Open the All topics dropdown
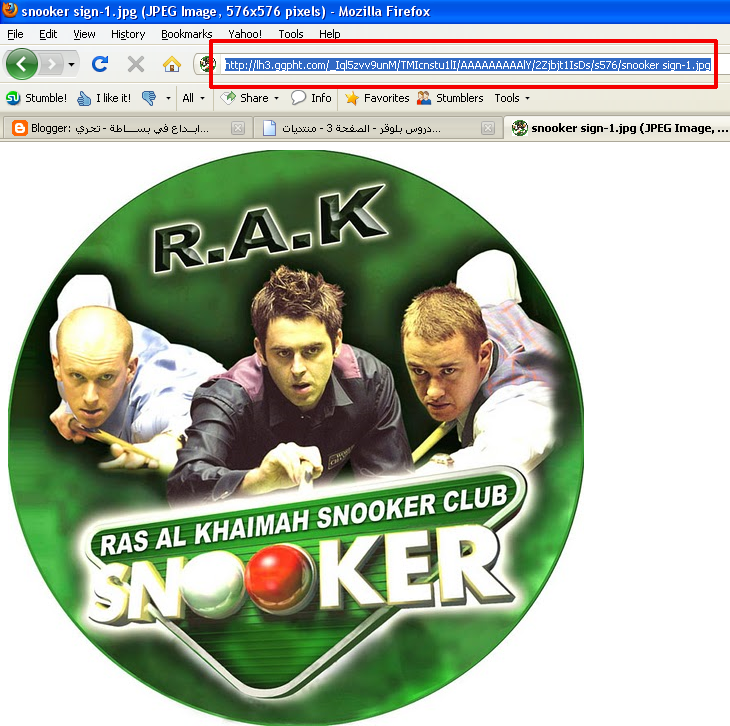The height and width of the screenshot is (726, 730). pyautogui.click(x=193, y=98)
